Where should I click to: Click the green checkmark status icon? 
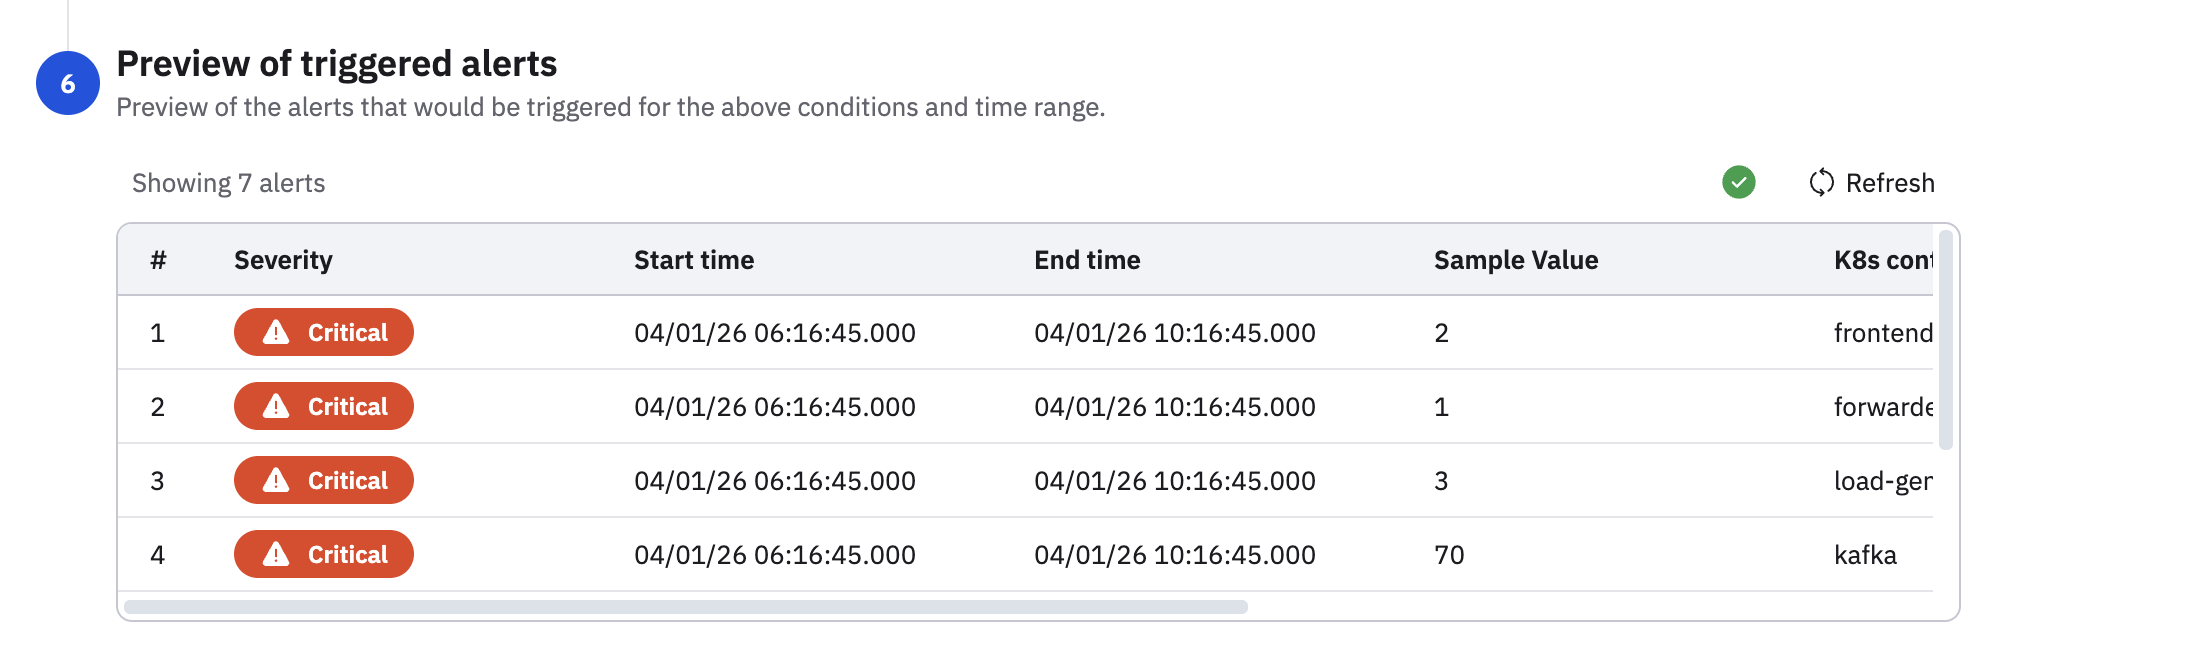pos(1738,182)
